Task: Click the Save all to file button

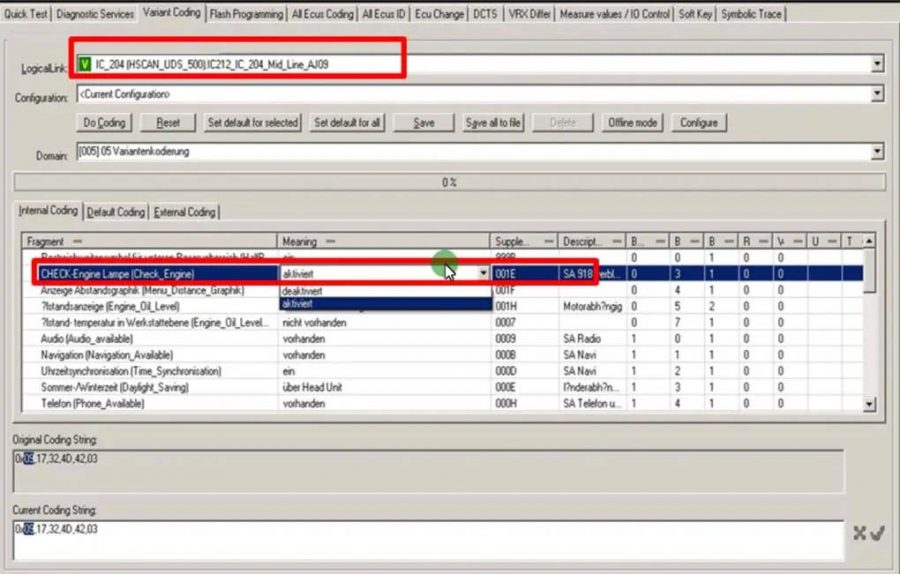Action: tap(493, 123)
